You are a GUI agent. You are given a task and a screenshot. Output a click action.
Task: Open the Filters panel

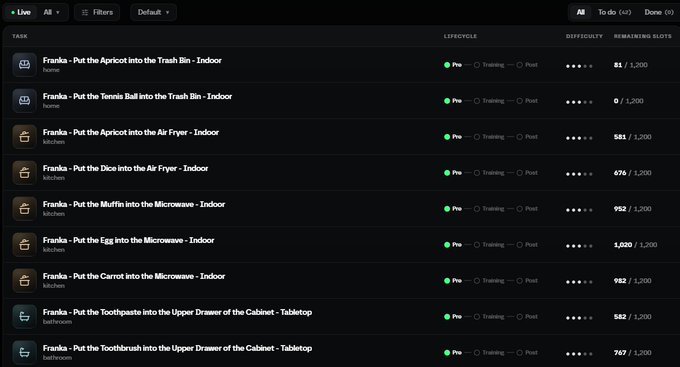click(x=97, y=12)
